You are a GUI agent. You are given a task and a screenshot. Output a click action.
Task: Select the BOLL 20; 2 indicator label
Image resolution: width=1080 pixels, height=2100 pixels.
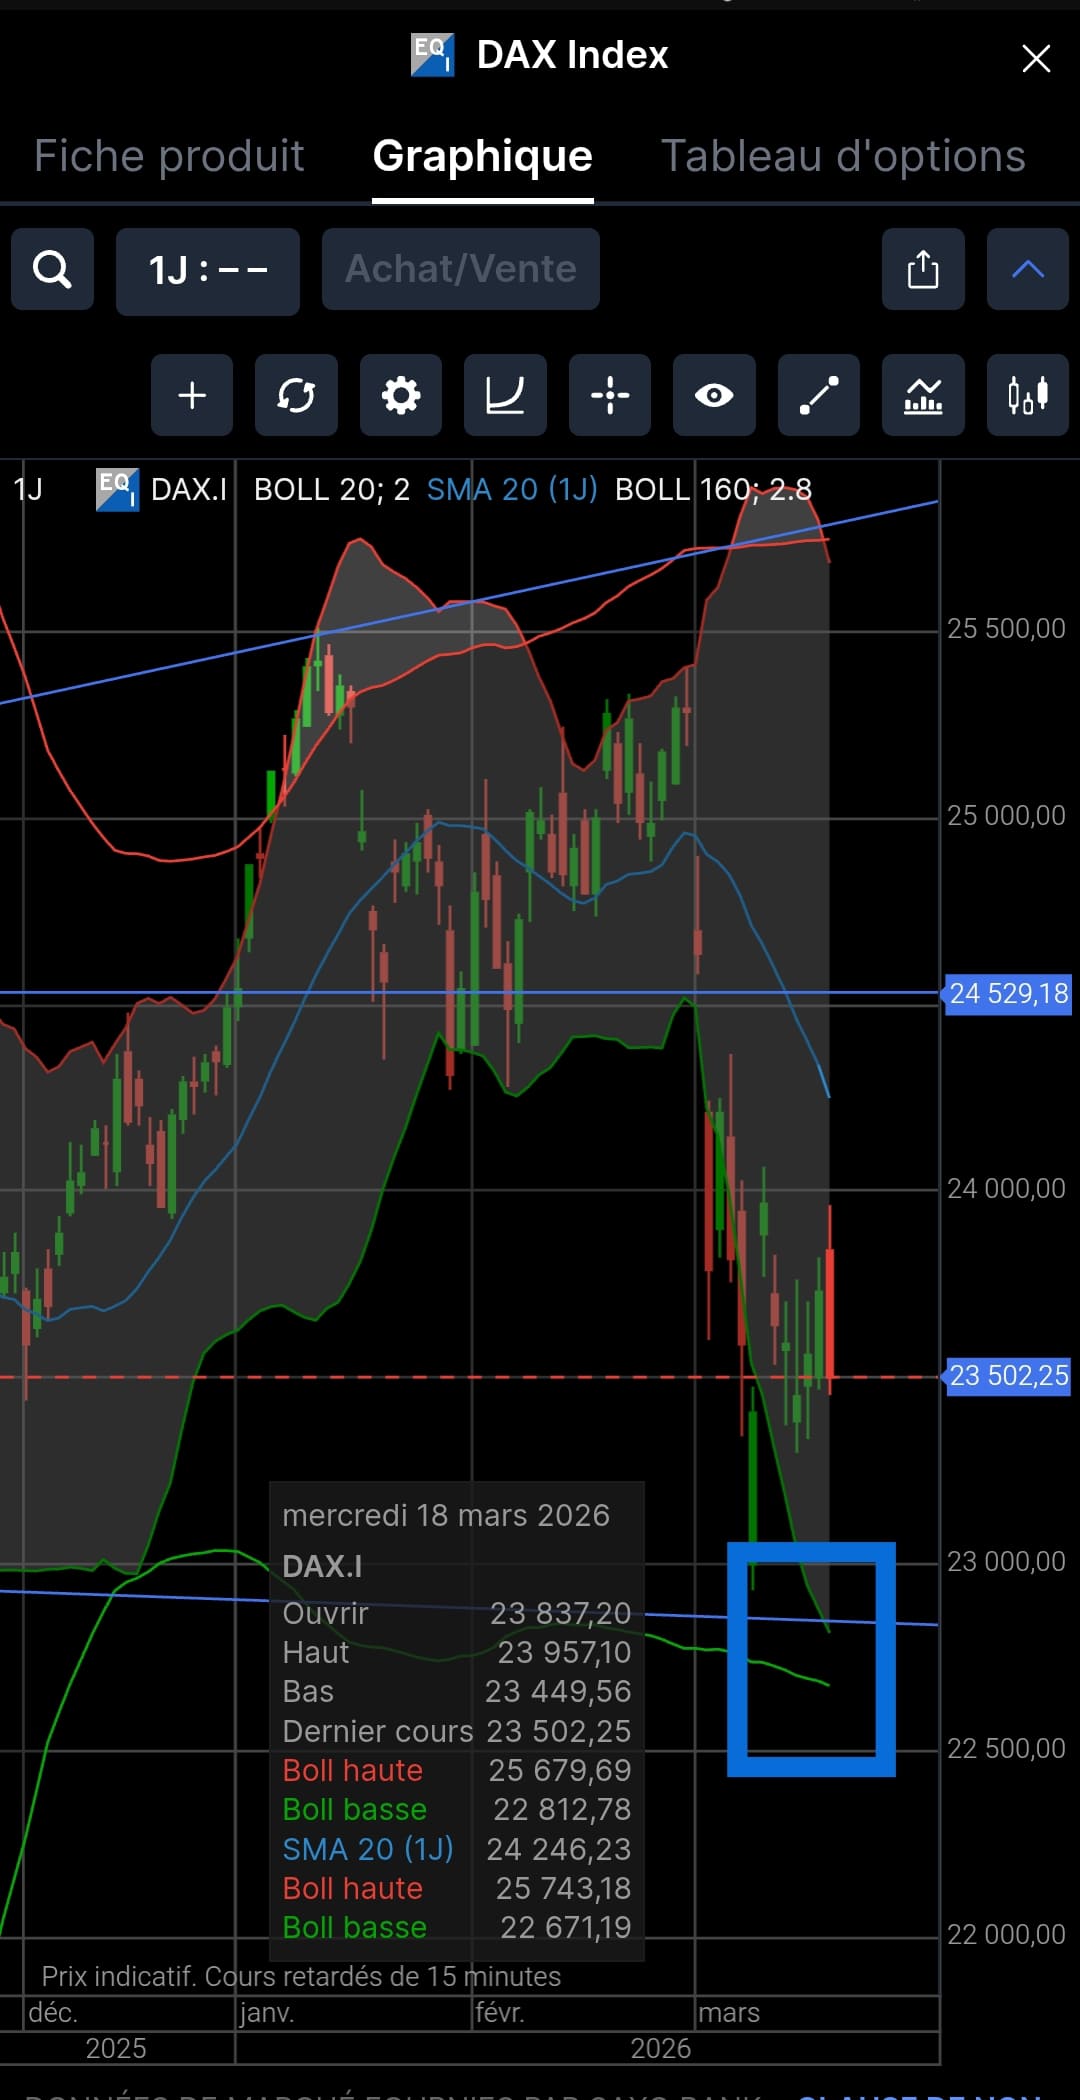[332, 489]
